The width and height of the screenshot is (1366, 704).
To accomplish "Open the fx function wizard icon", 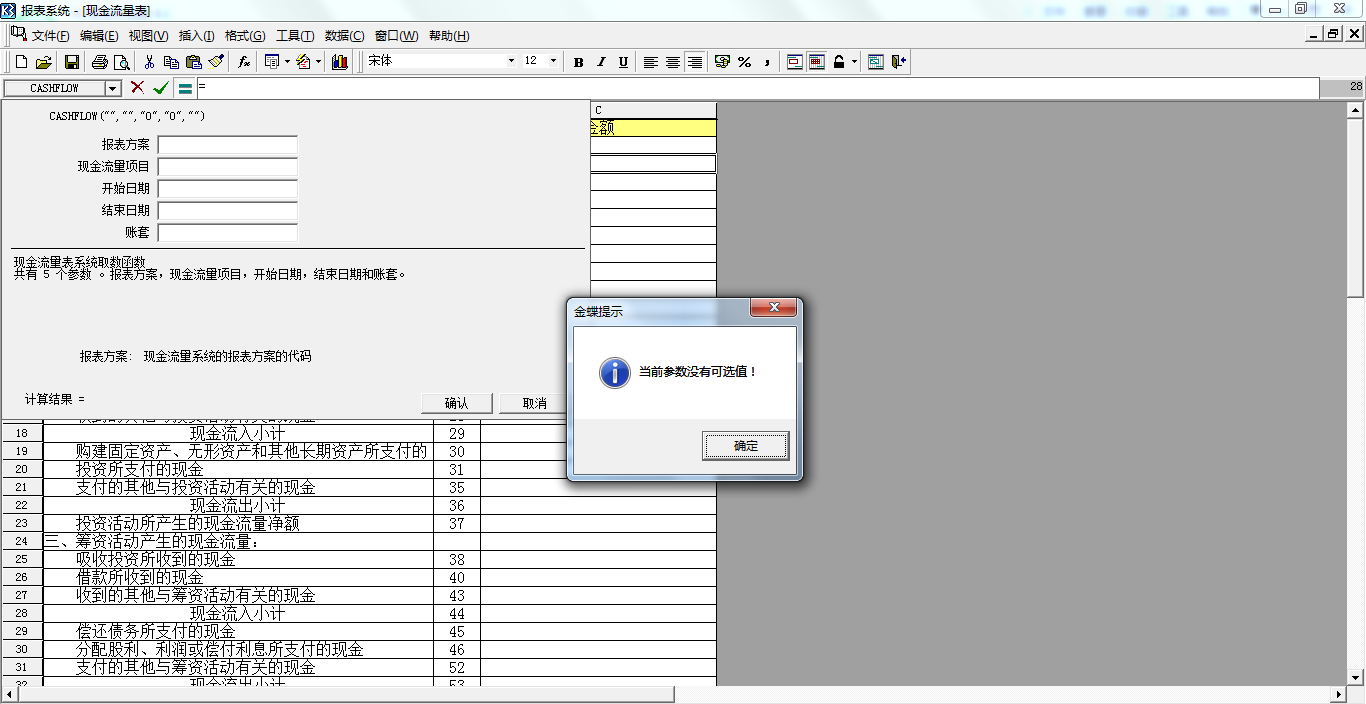I will pyautogui.click(x=244, y=62).
